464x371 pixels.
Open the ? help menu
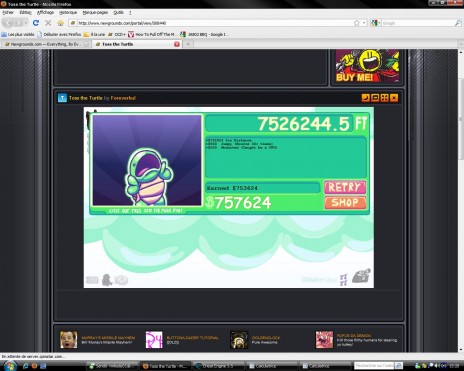pyautogui.click(x=130, y=12)
